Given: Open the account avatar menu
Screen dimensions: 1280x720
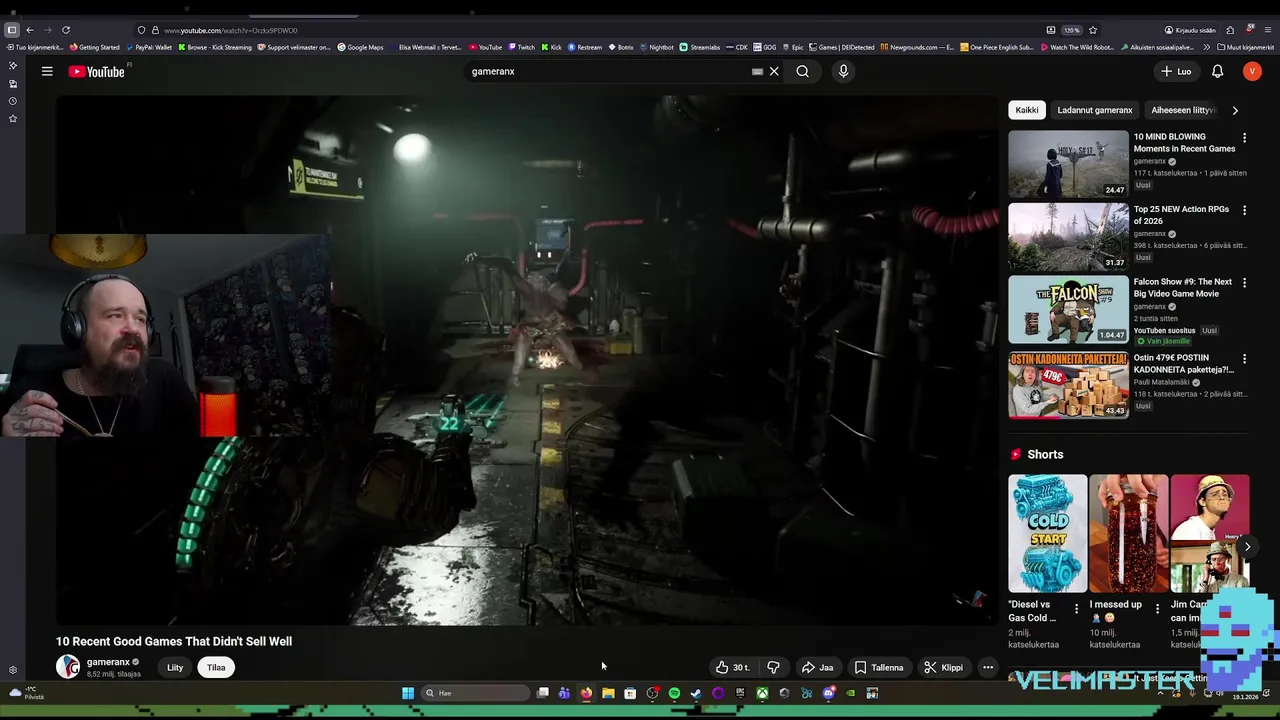Looking at the screenshot, I should [x=1252, y=71].
